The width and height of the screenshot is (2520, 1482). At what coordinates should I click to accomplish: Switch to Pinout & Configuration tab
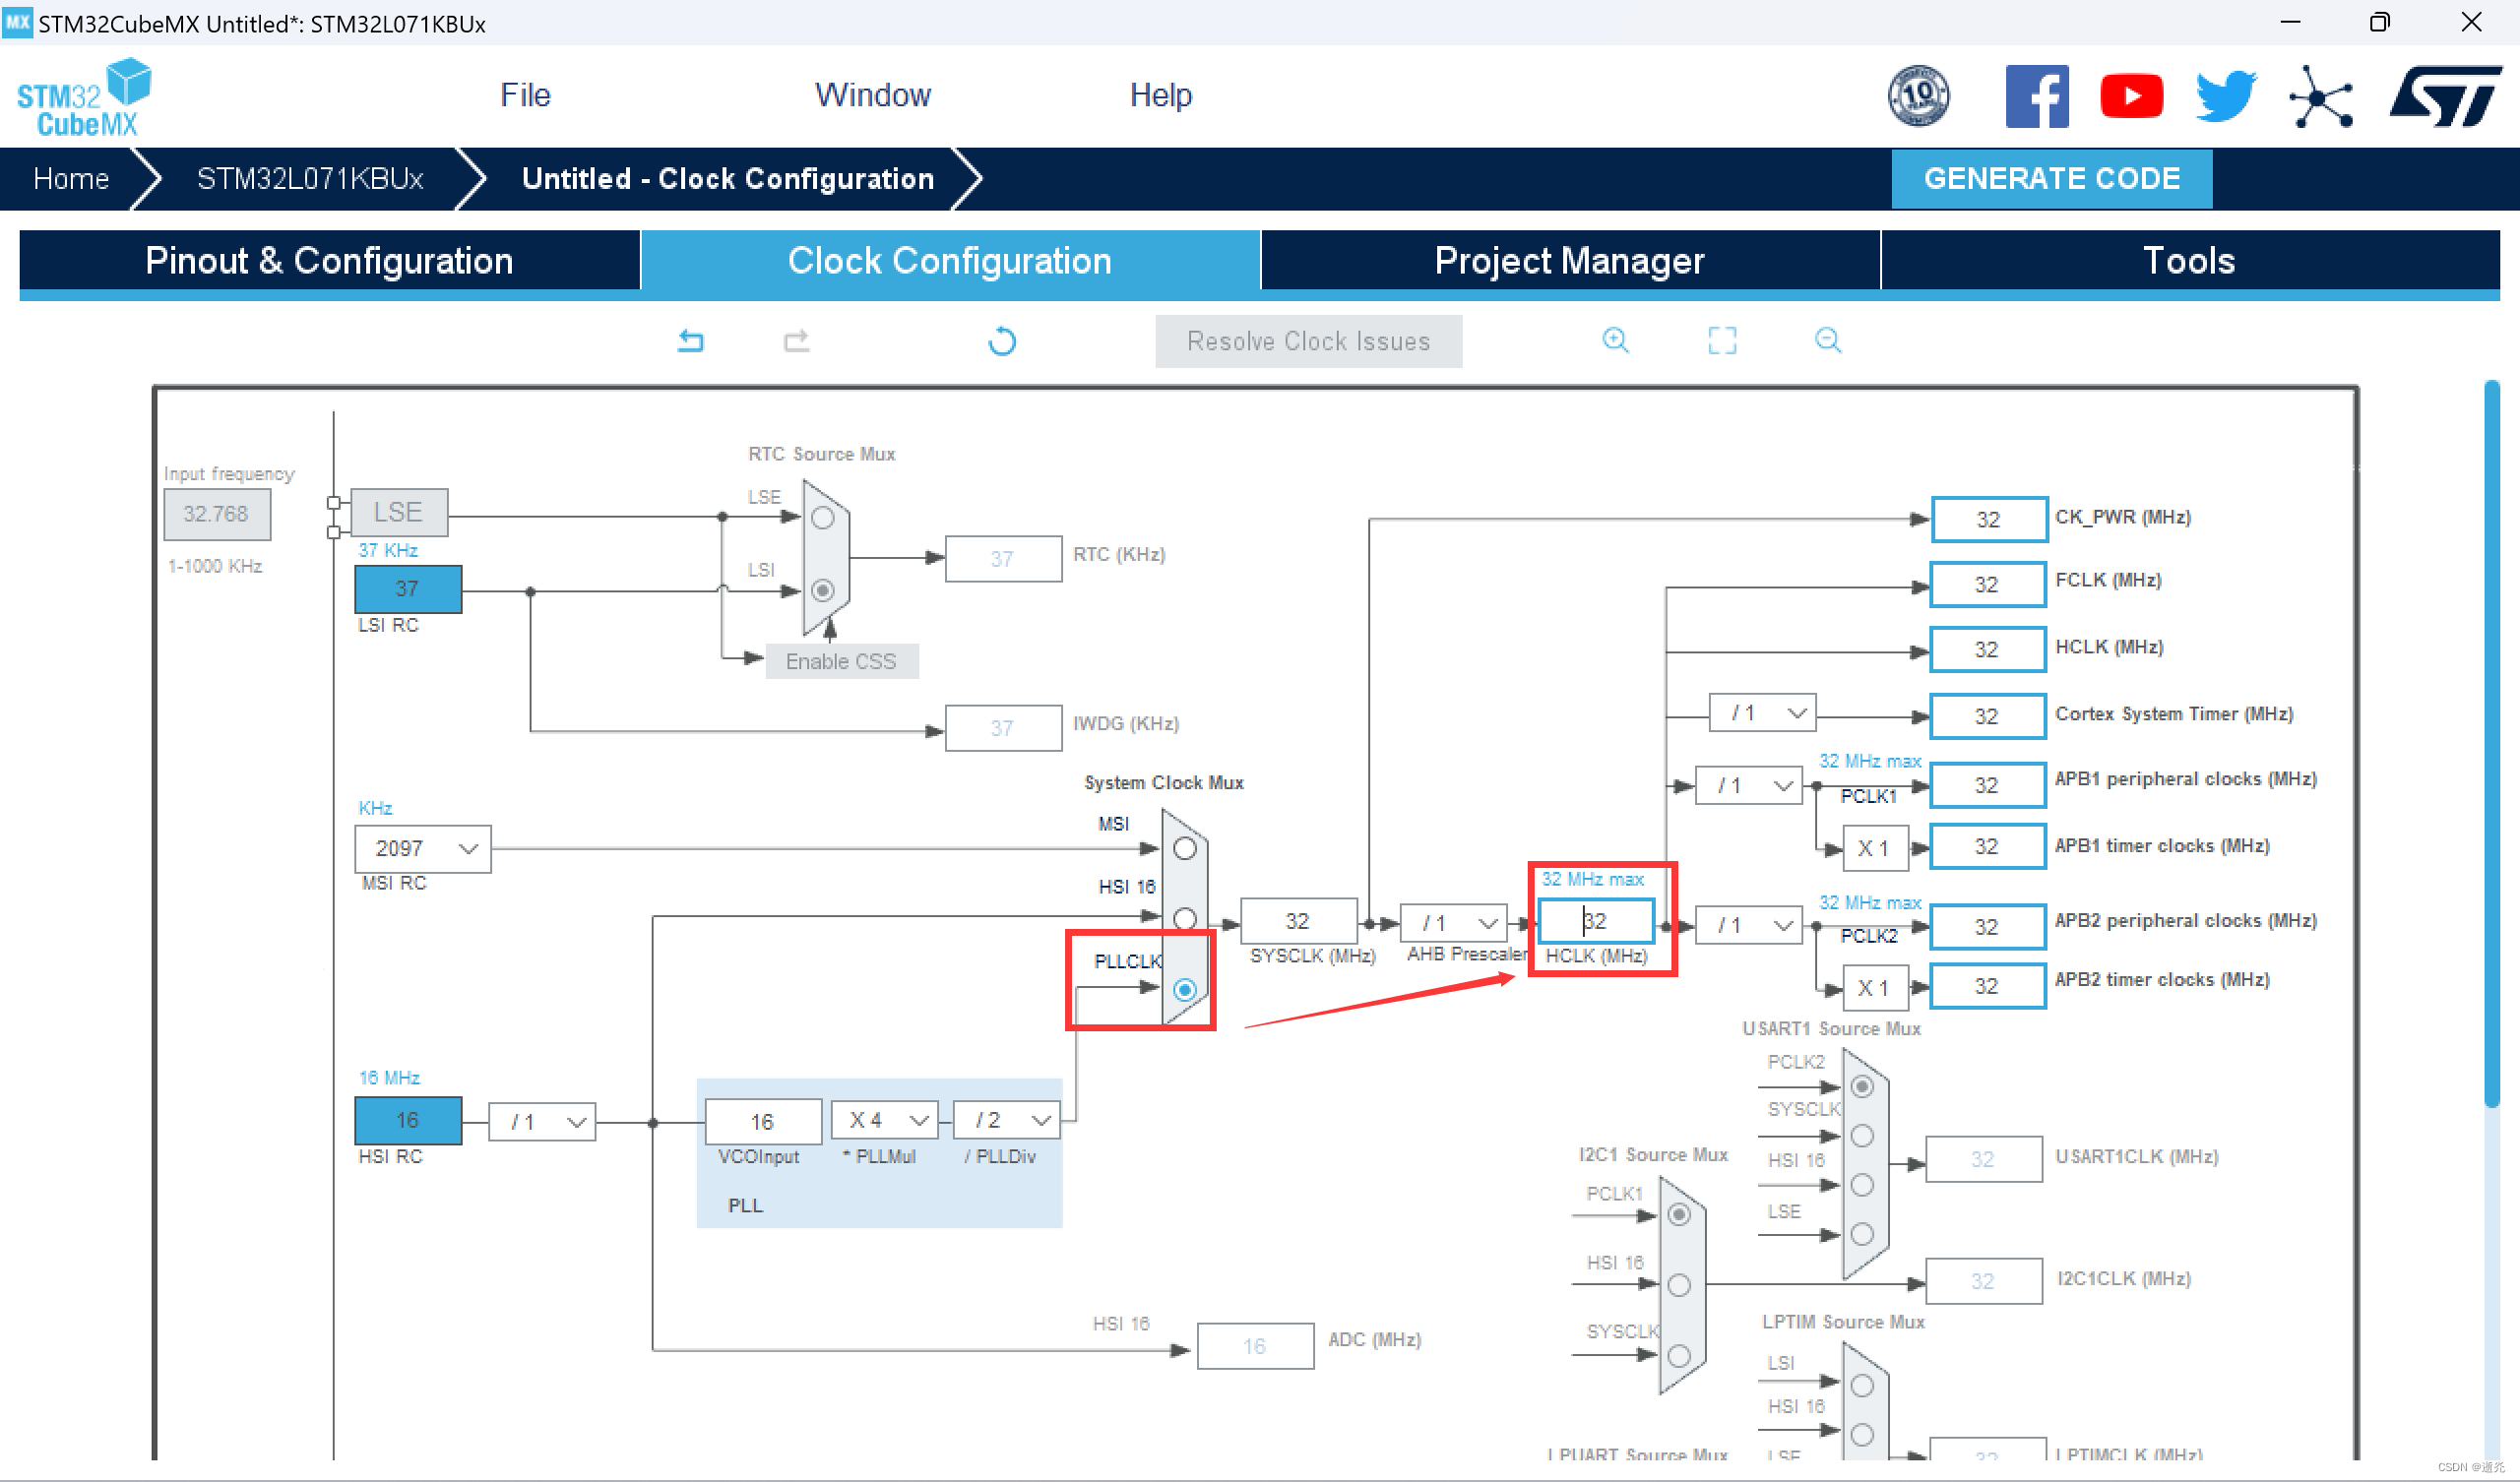329,260
